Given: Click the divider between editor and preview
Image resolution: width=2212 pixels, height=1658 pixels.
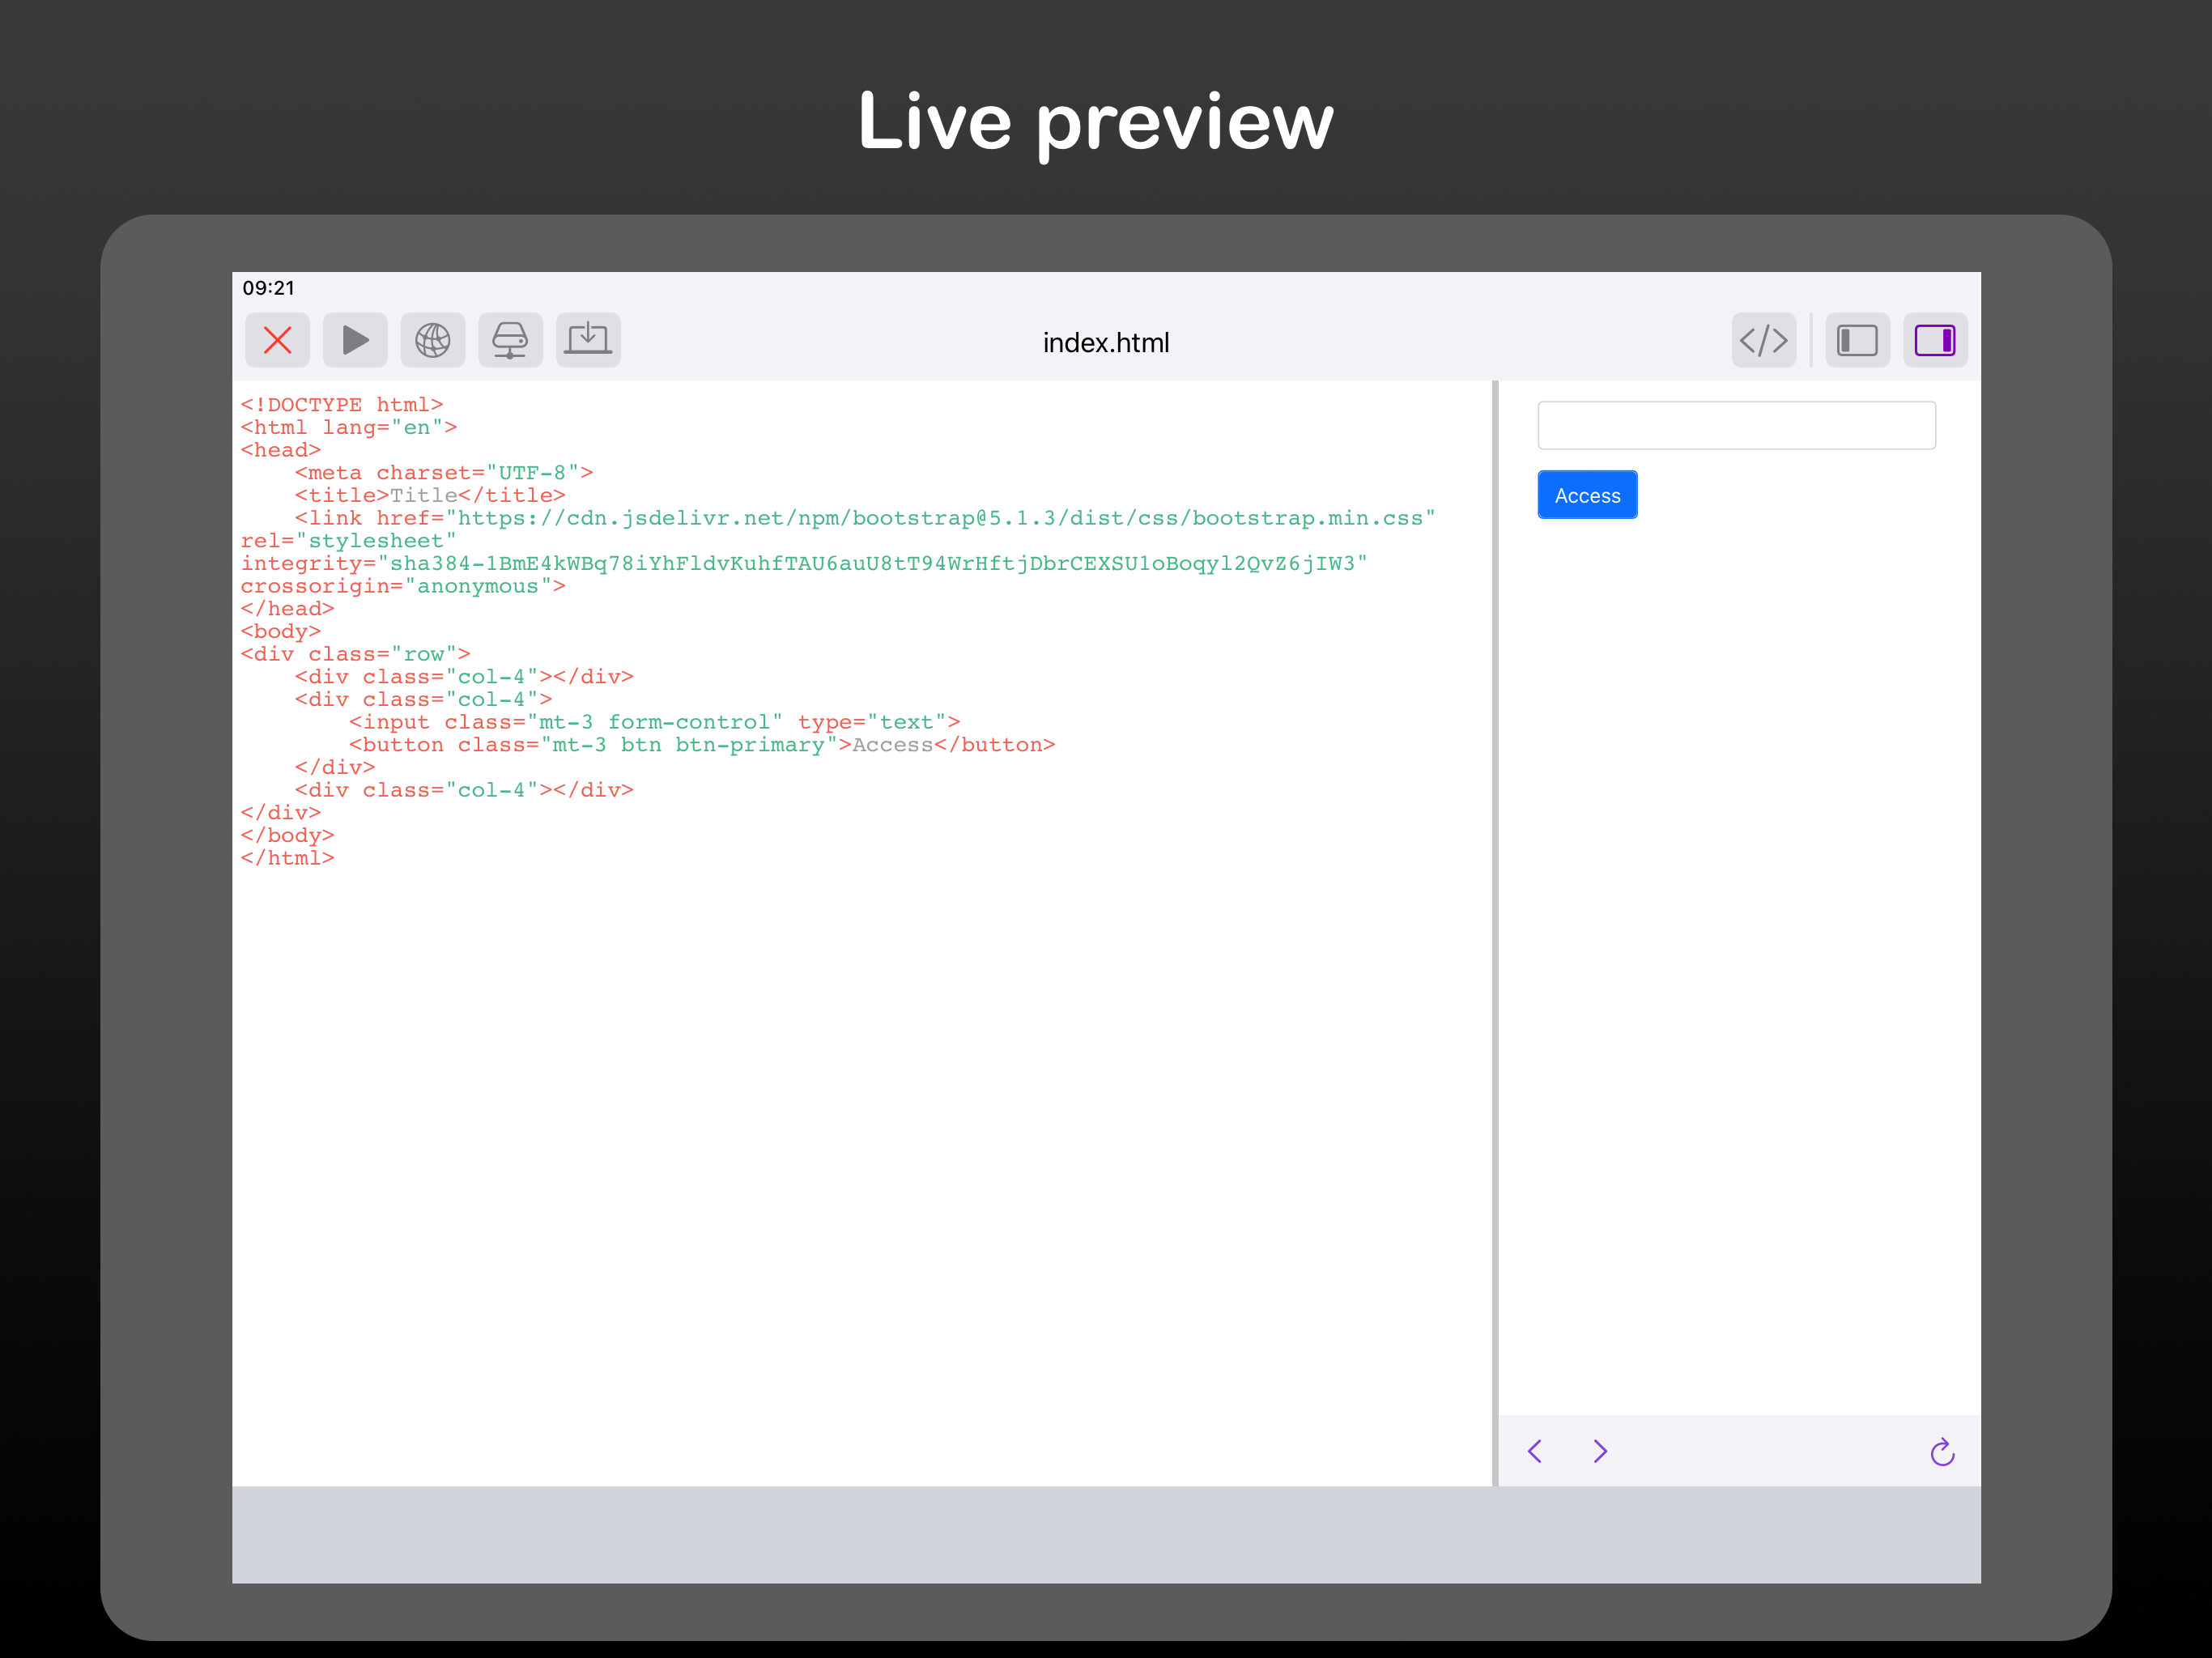Looking at the screenshot, I should click(x=1495, y=932).
